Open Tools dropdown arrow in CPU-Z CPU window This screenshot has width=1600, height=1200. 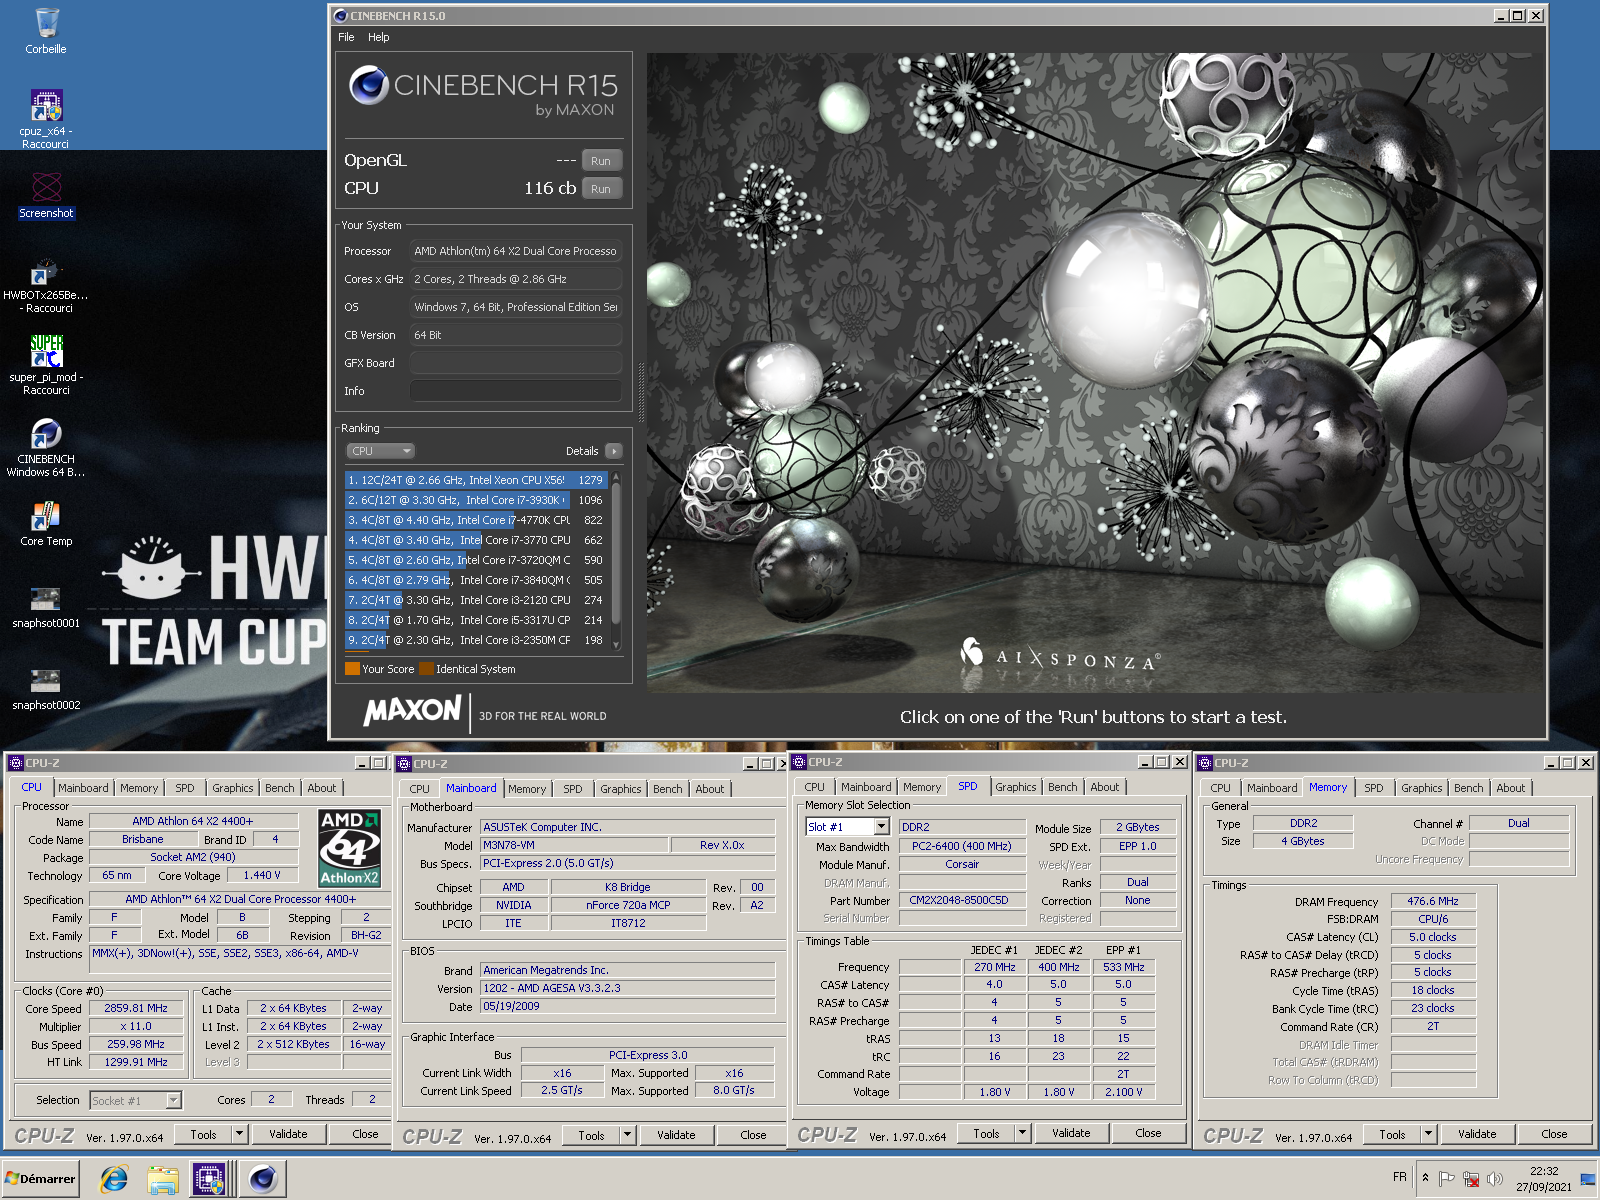pyautogui.click(x=239, y=1134)
